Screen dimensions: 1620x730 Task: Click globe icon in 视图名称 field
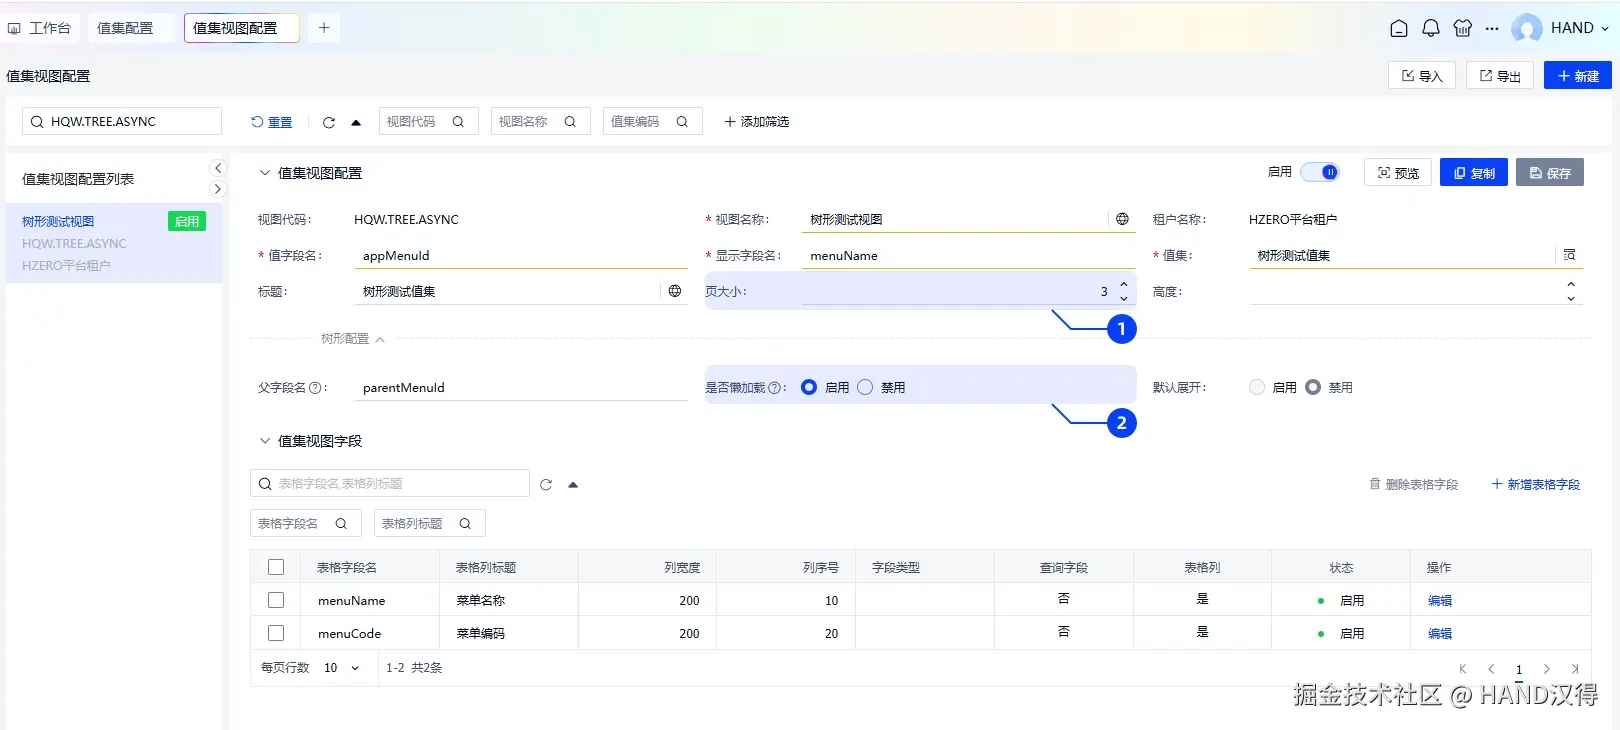(x=1122, y=219)
